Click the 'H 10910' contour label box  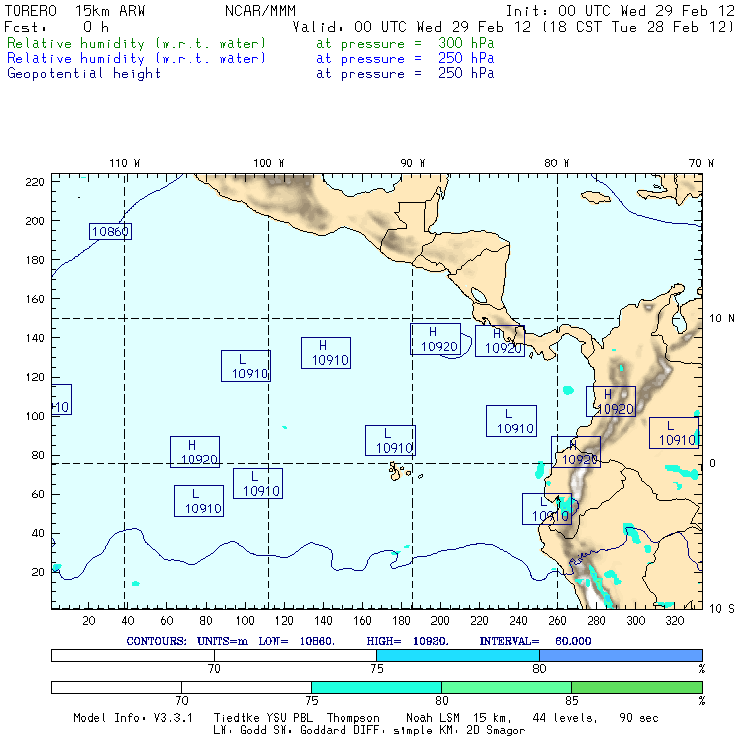click(x=326, y=353)
